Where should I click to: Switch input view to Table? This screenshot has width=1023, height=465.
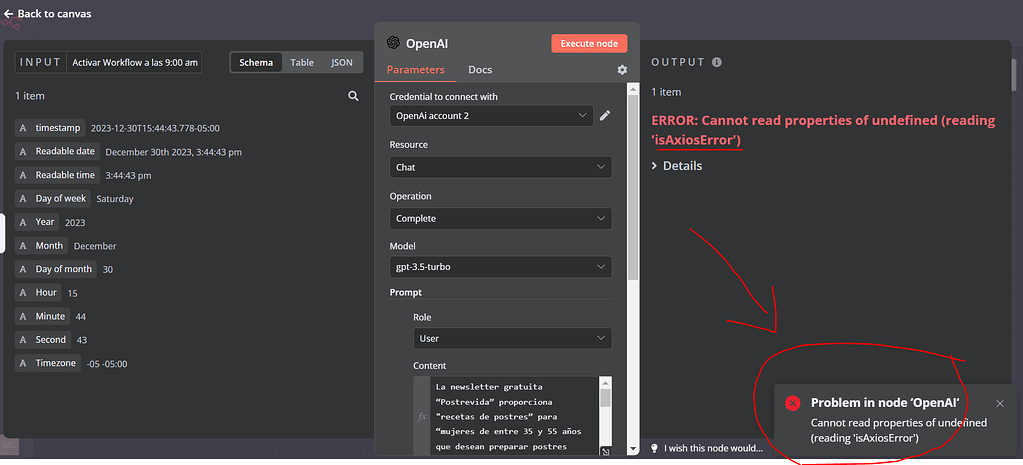pyautogui.click(x=302, y=62)
